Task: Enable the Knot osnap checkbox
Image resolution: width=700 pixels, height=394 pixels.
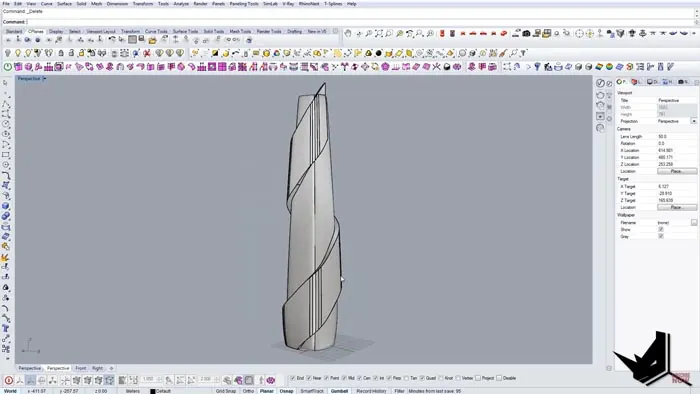Action: tap(441, 378)
